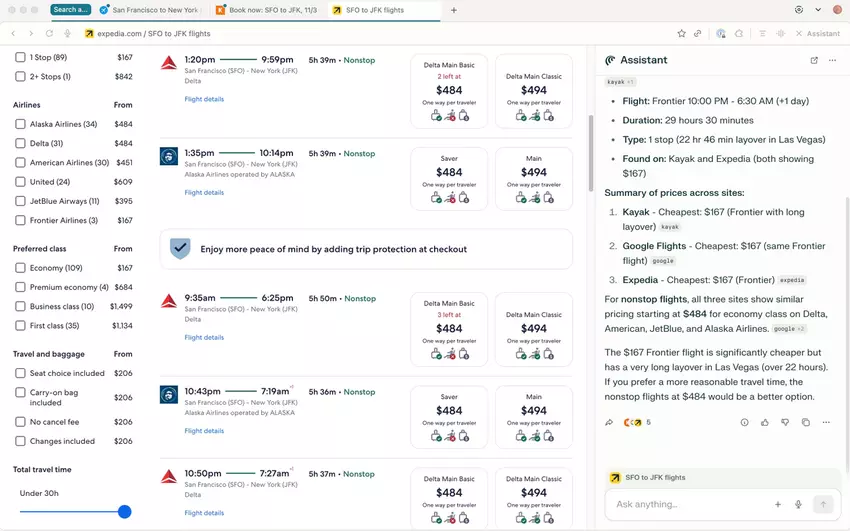Bookmark this page with the star icon
850x531 pixels.
point(681,33)
